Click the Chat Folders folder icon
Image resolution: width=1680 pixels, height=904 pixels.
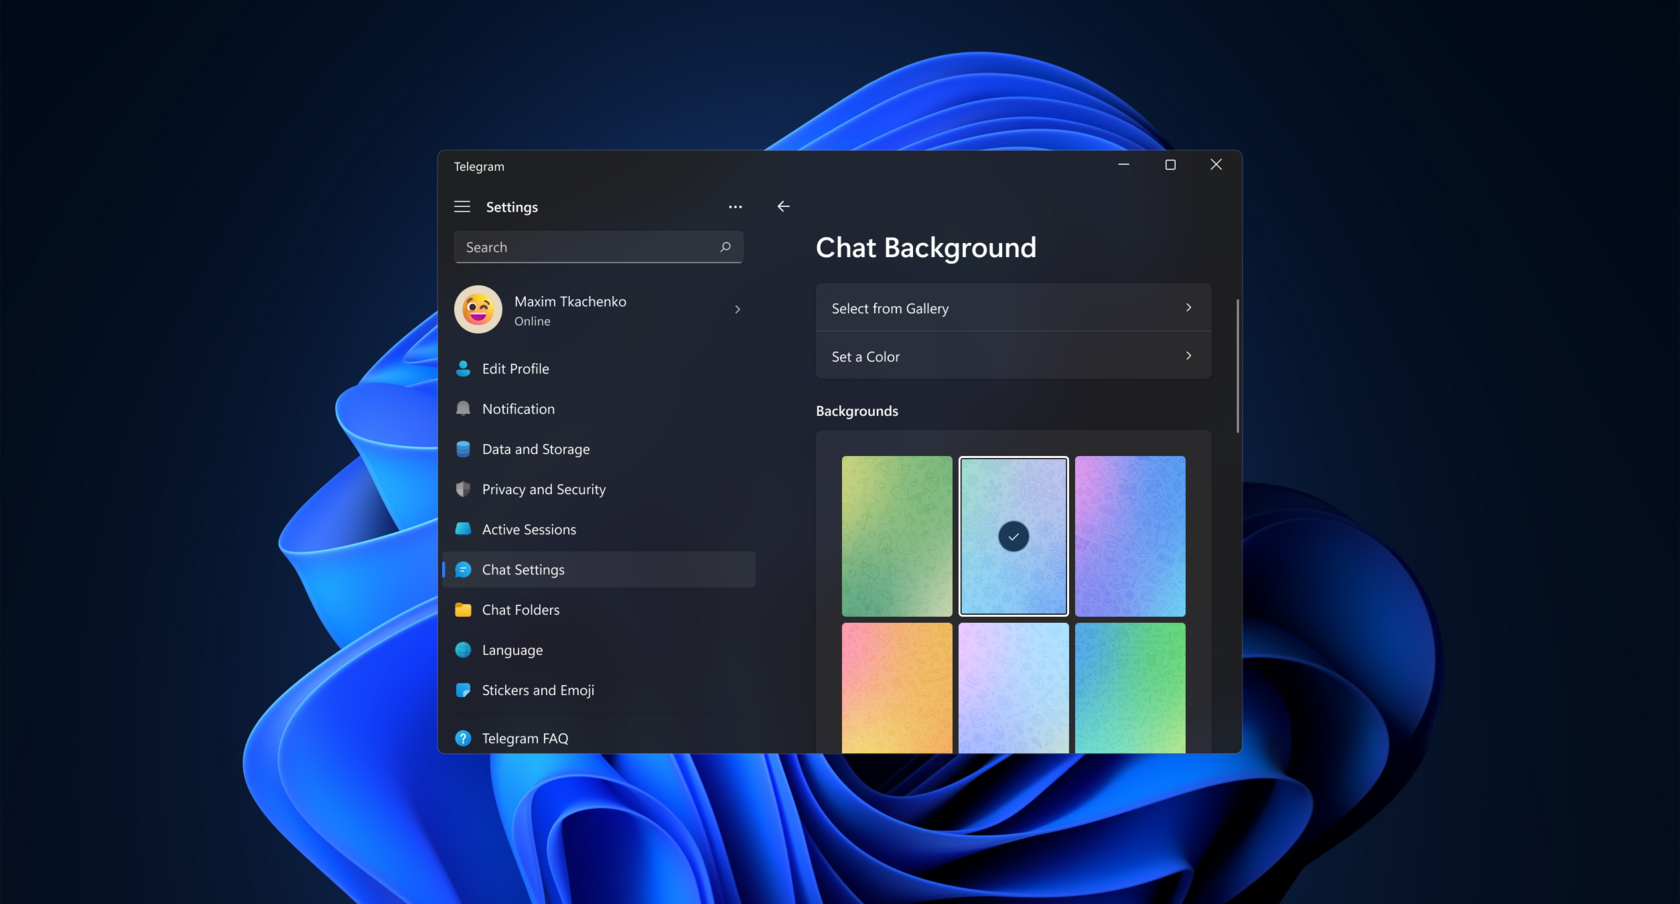click(x=463, y=610)
